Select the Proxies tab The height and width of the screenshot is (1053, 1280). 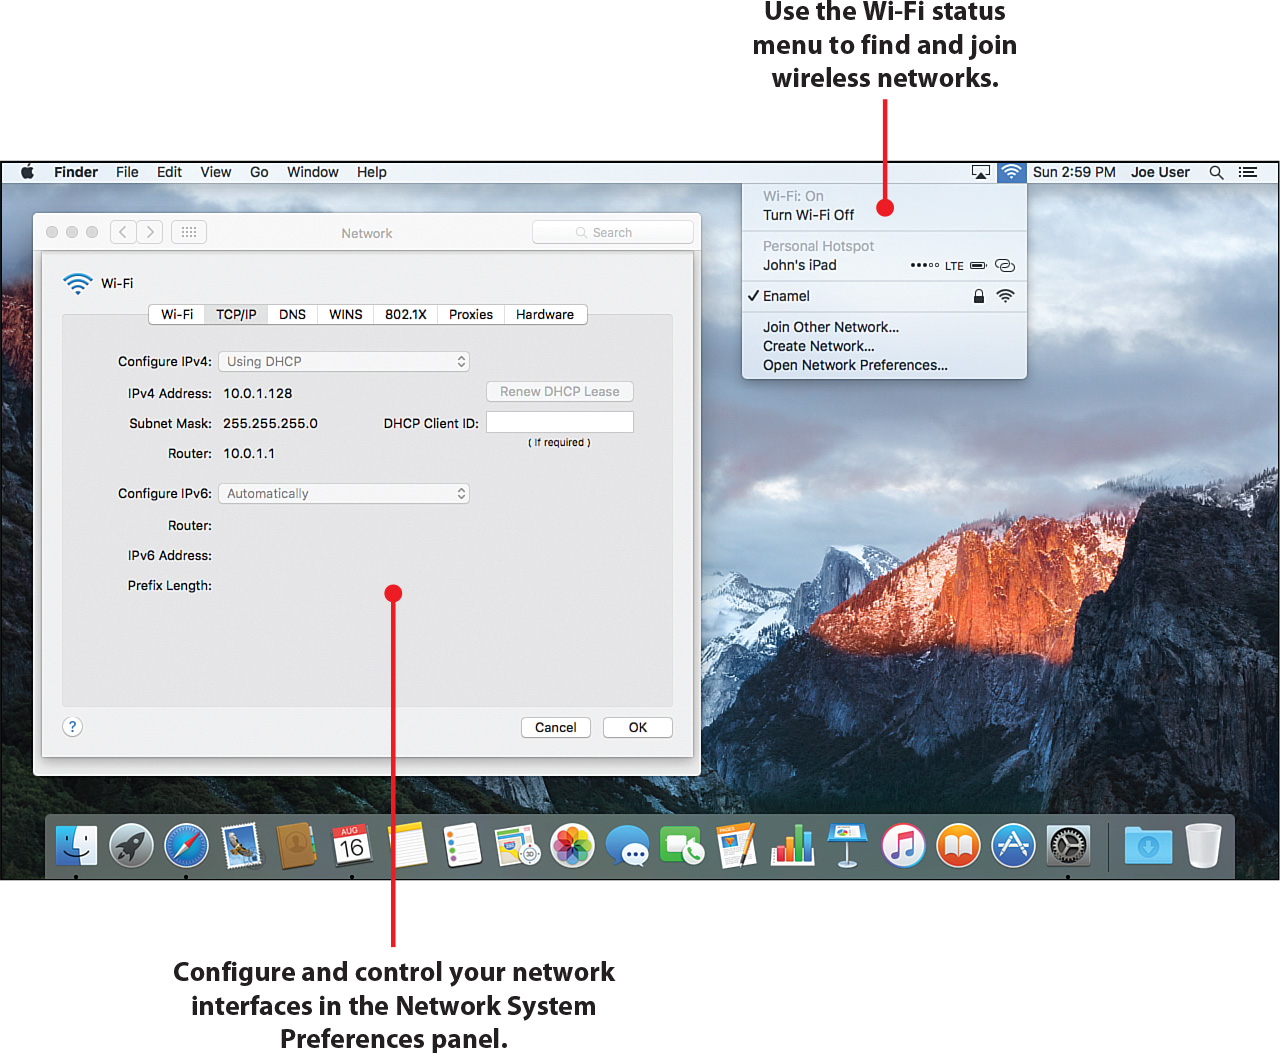(x=471, y=314)
